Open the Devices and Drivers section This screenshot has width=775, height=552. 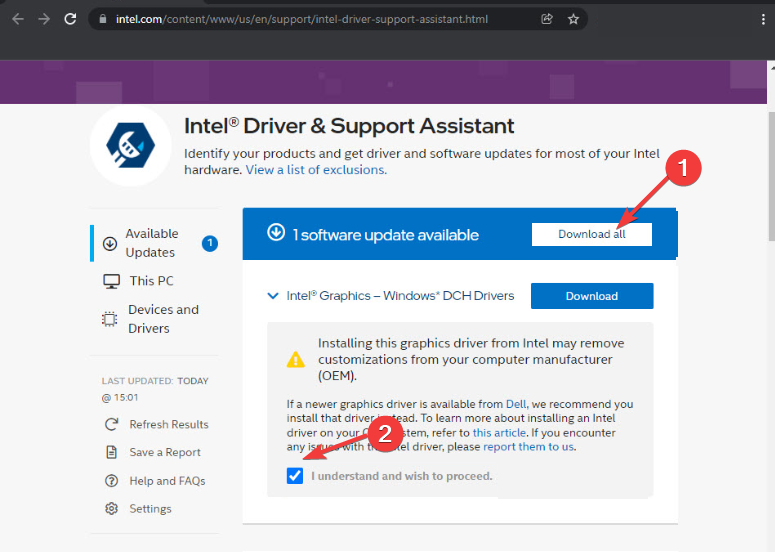(163, 319)
